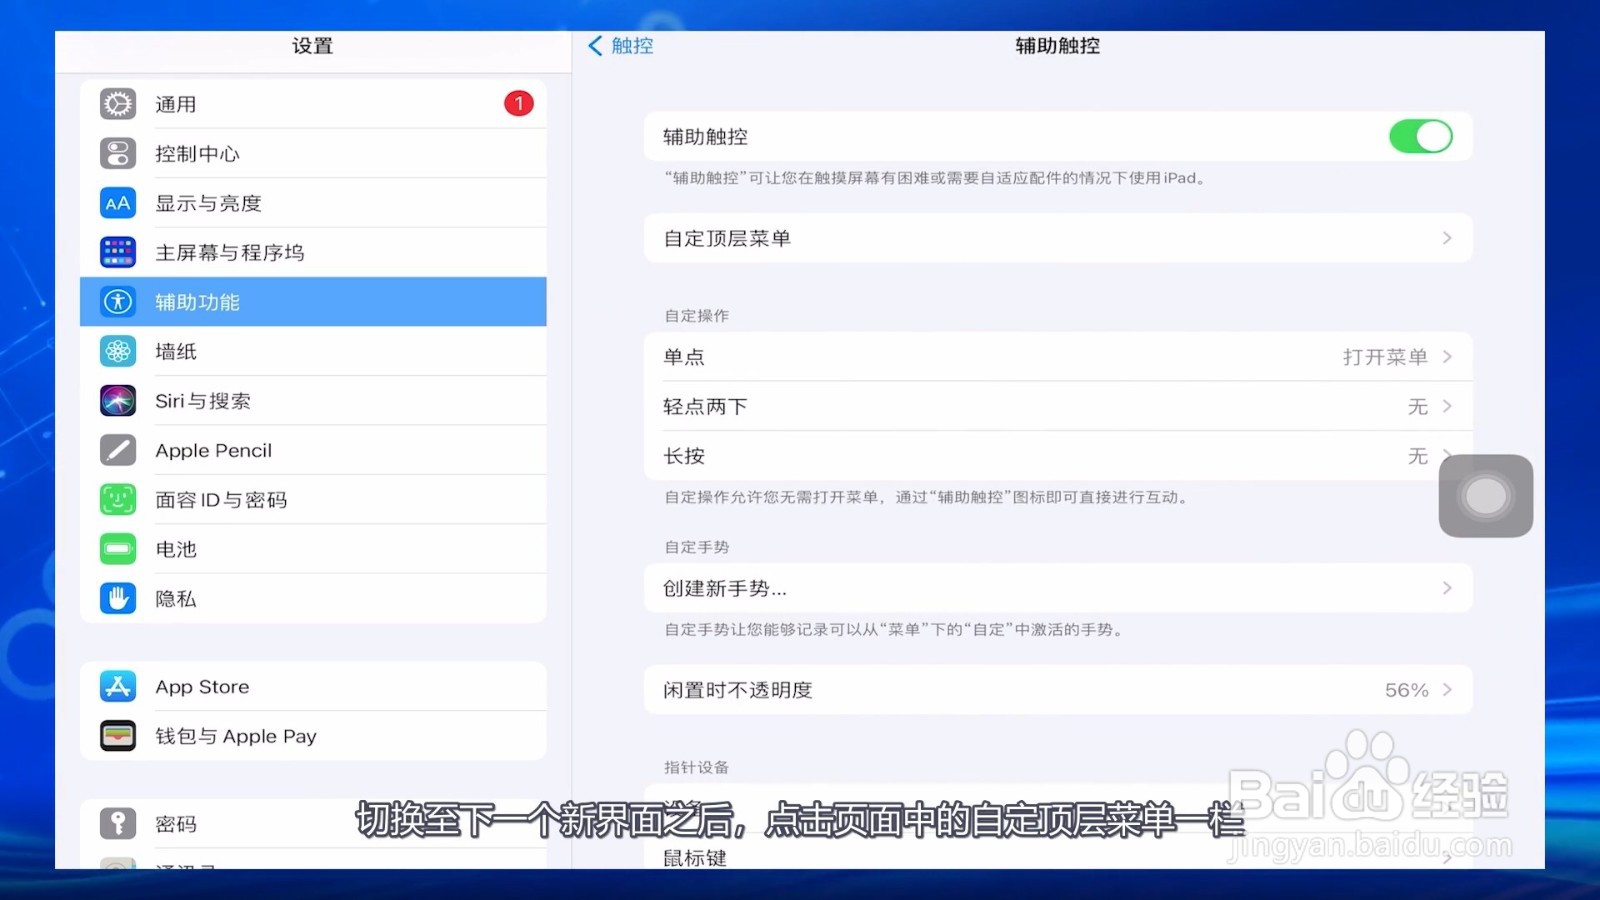Select 隐私 in the settings sidebar
Image resolution: width=1600 pixels, height=900 pixels.
175,598
